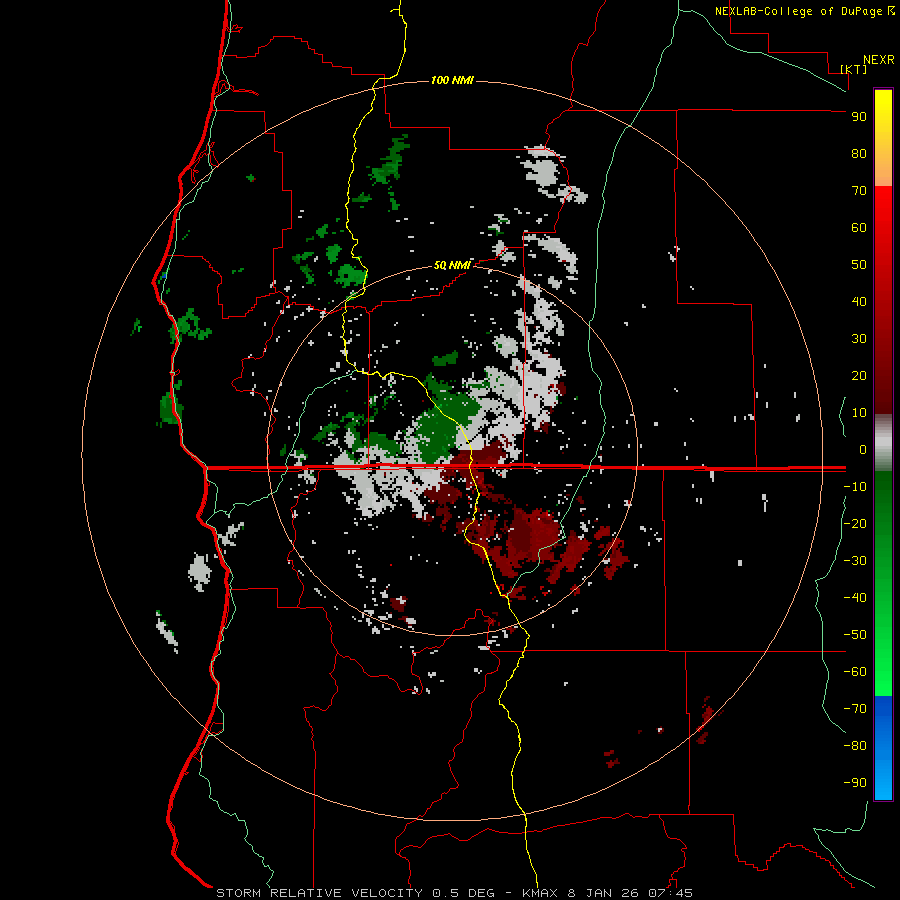Click the positive 10 scale value
The image size is (900, 900).
pyautogui.click(x=859, y=413)
